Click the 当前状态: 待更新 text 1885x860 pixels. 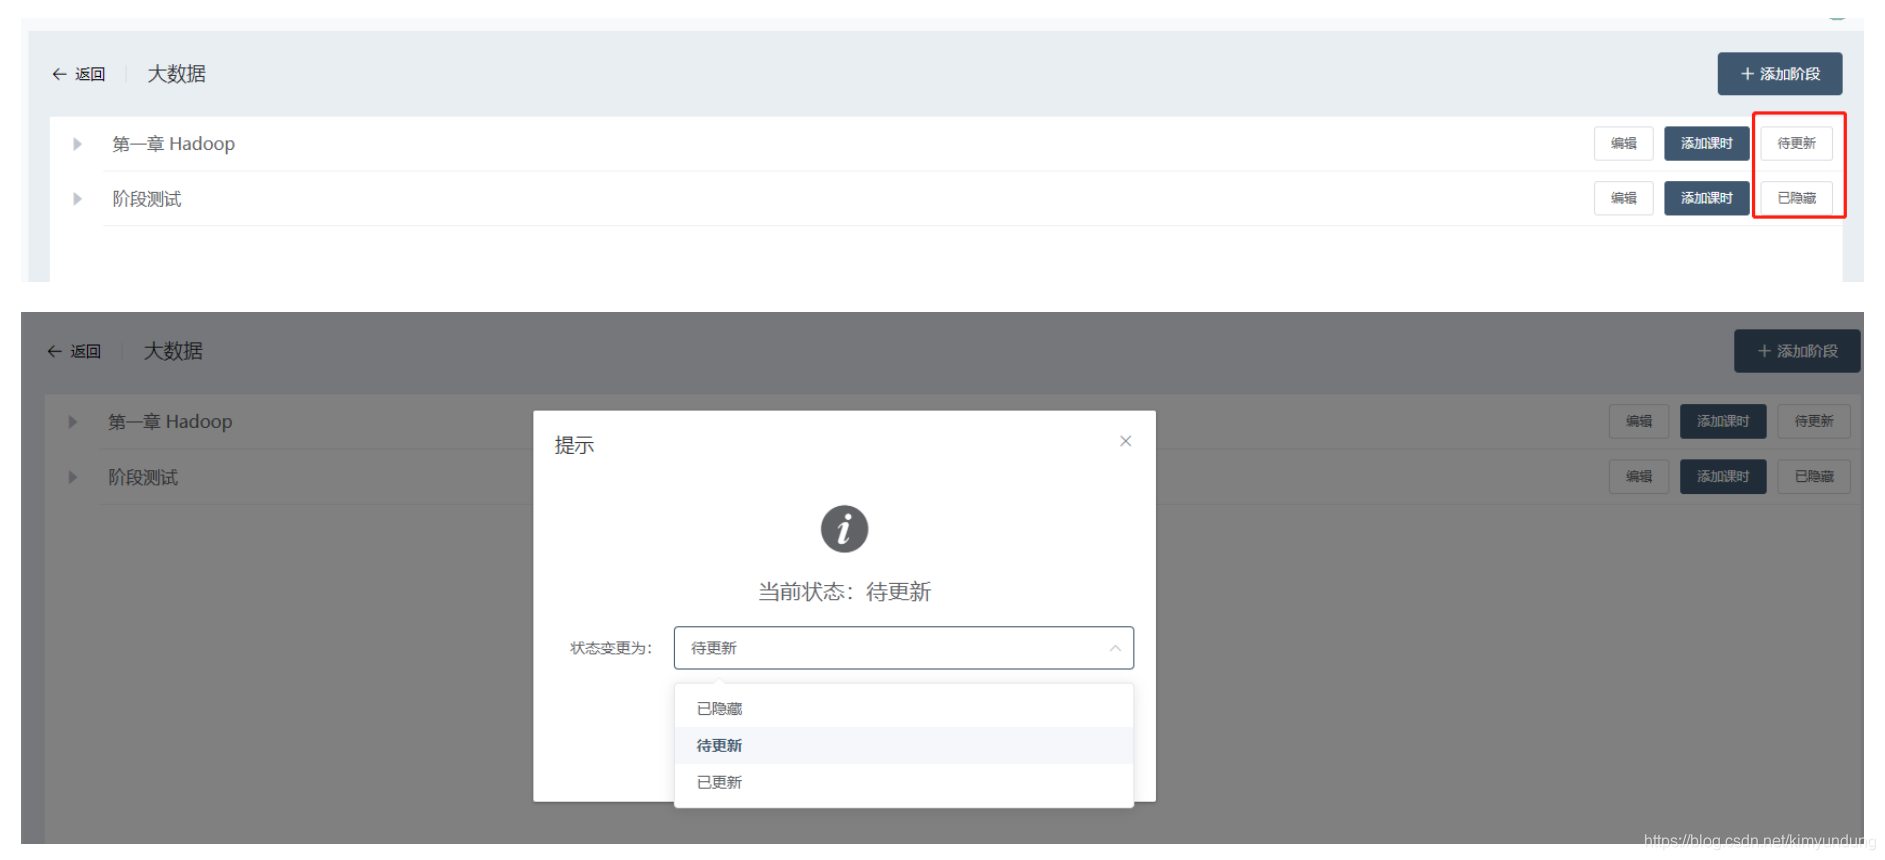pyautogui.click(x=844, y=592)
